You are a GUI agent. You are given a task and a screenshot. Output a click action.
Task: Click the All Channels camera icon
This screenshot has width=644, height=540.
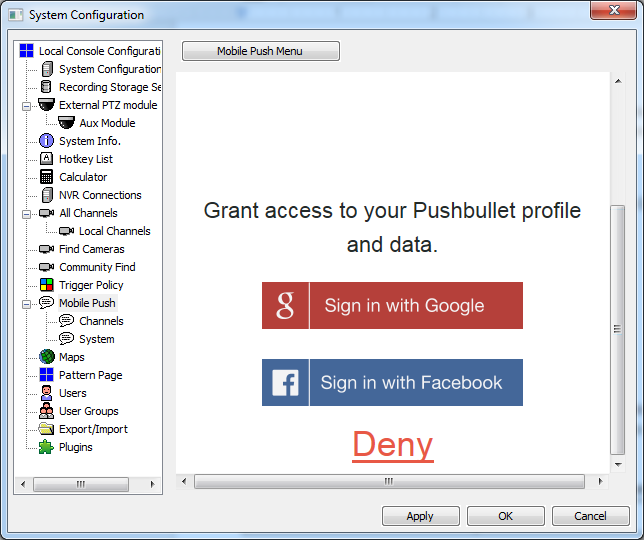46,213
